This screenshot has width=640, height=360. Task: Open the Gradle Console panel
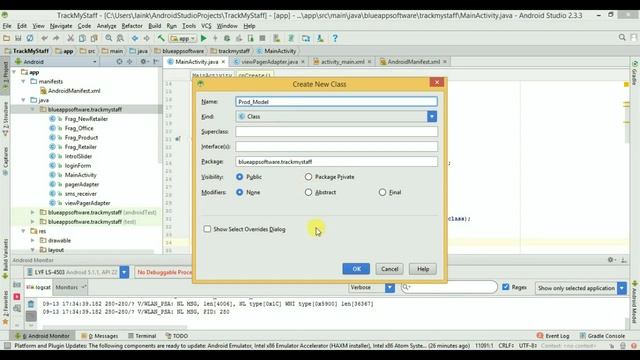pyautogui.click(x=602, y=336)
